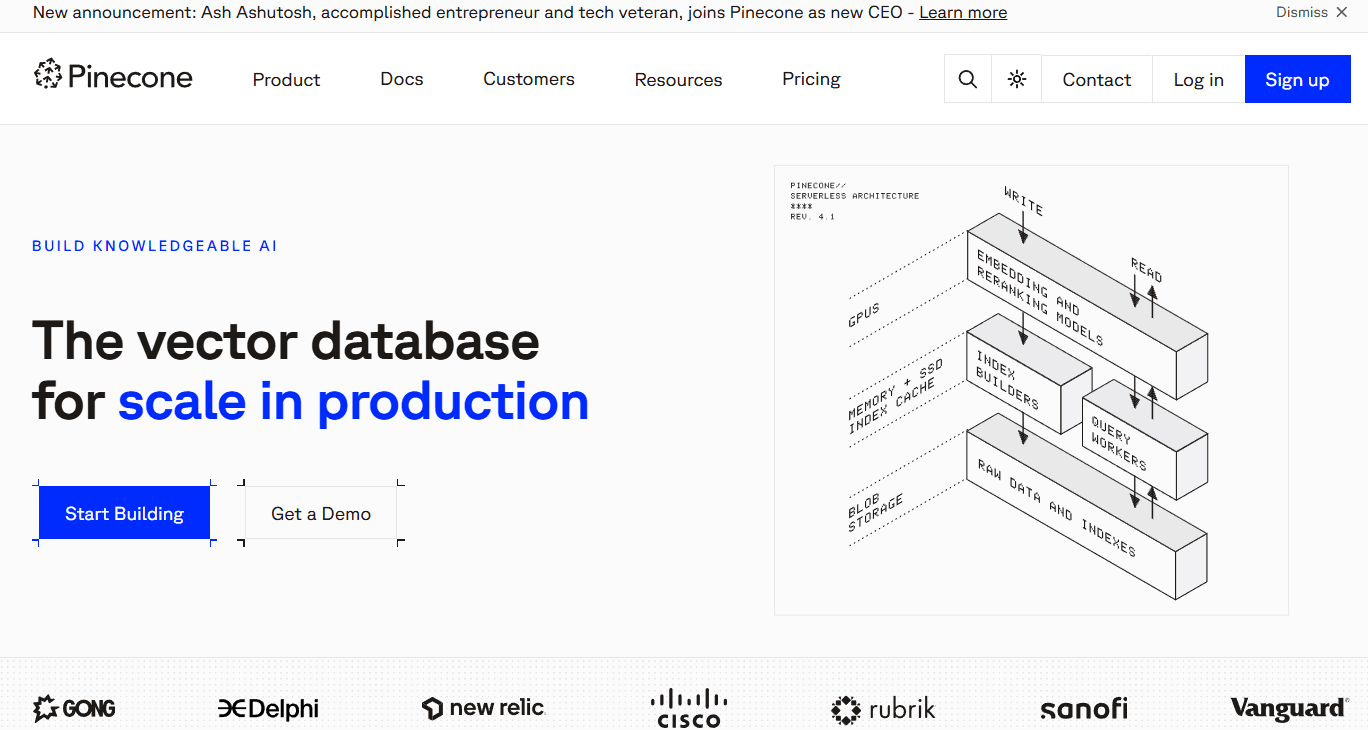The height and width of the screenshot is (730, 1368).
Task: Click the Sanofi logo
Action: tap(1083, 709)
